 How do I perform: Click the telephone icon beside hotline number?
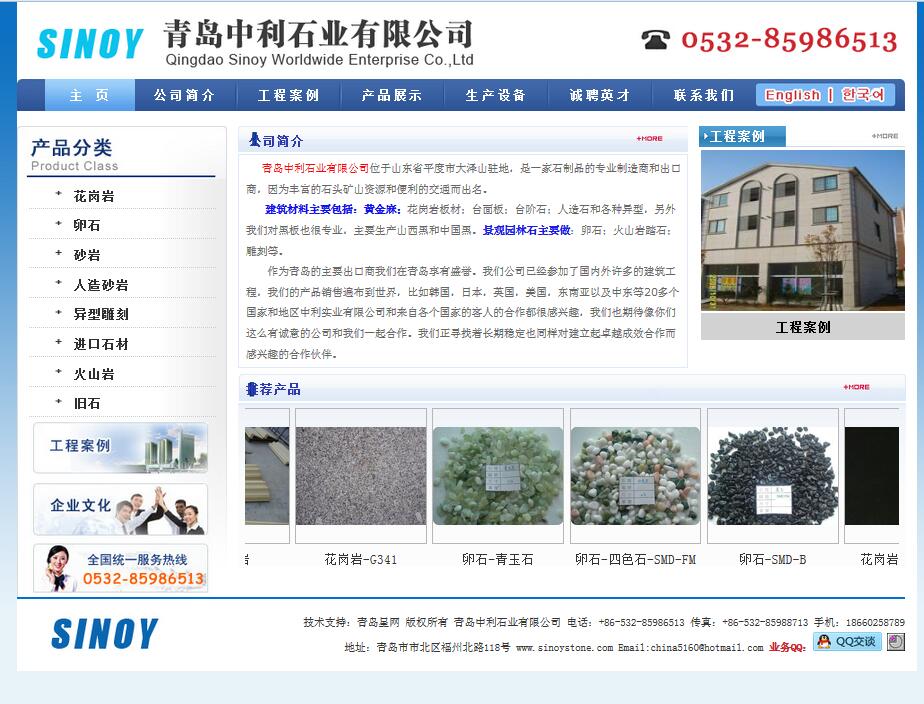coord(655,39)
